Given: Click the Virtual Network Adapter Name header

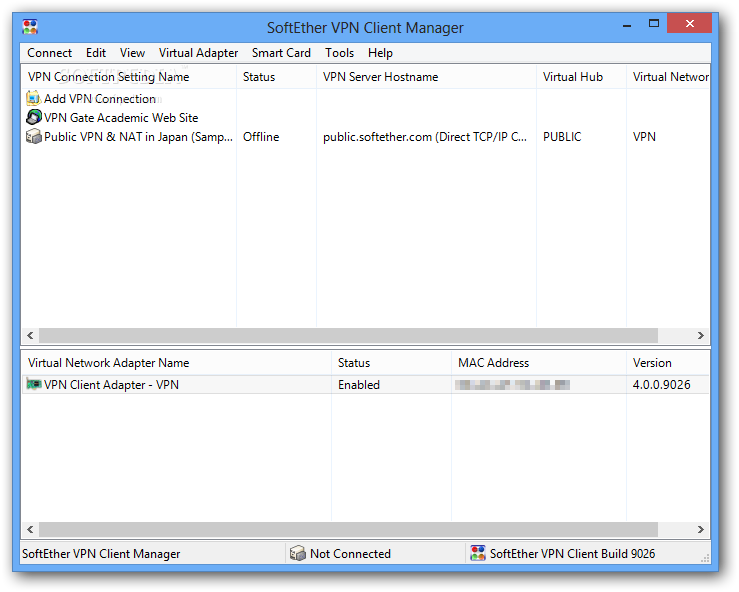Looking at the screenshot, I should pos(176,362).
